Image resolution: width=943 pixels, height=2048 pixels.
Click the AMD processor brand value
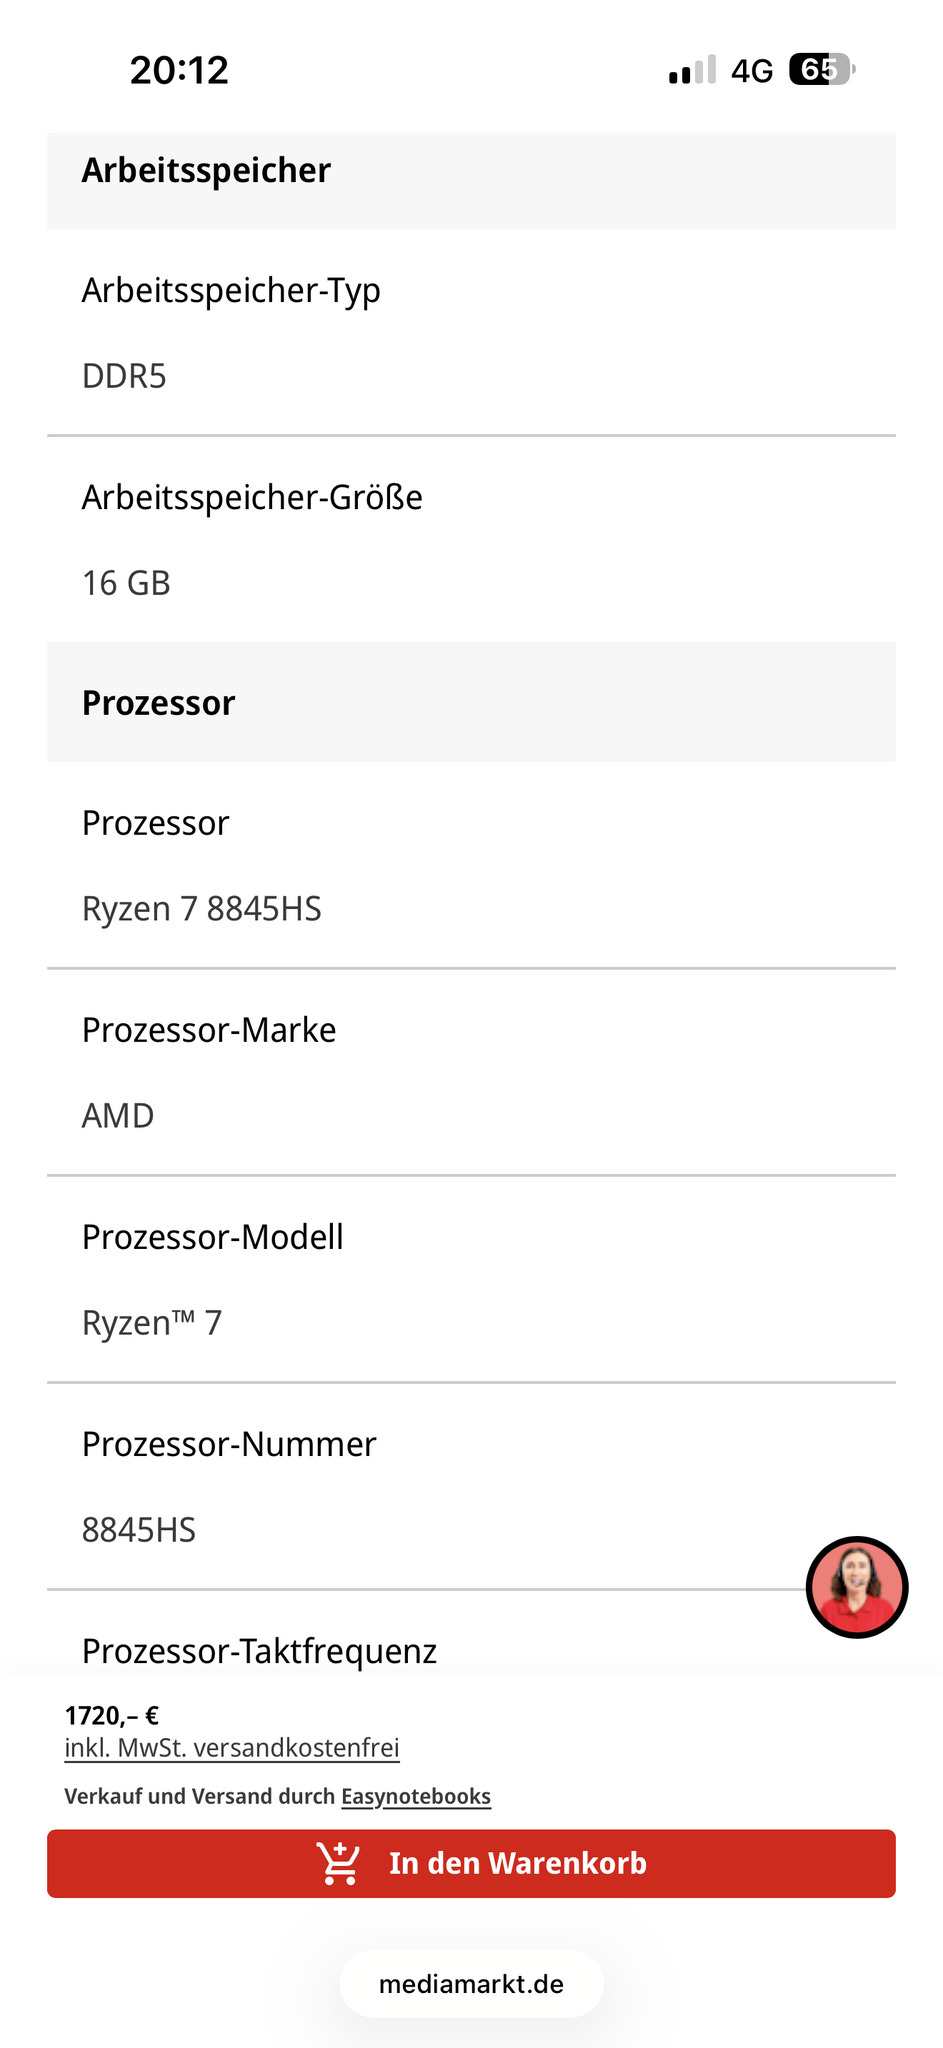pos(118,1116)
